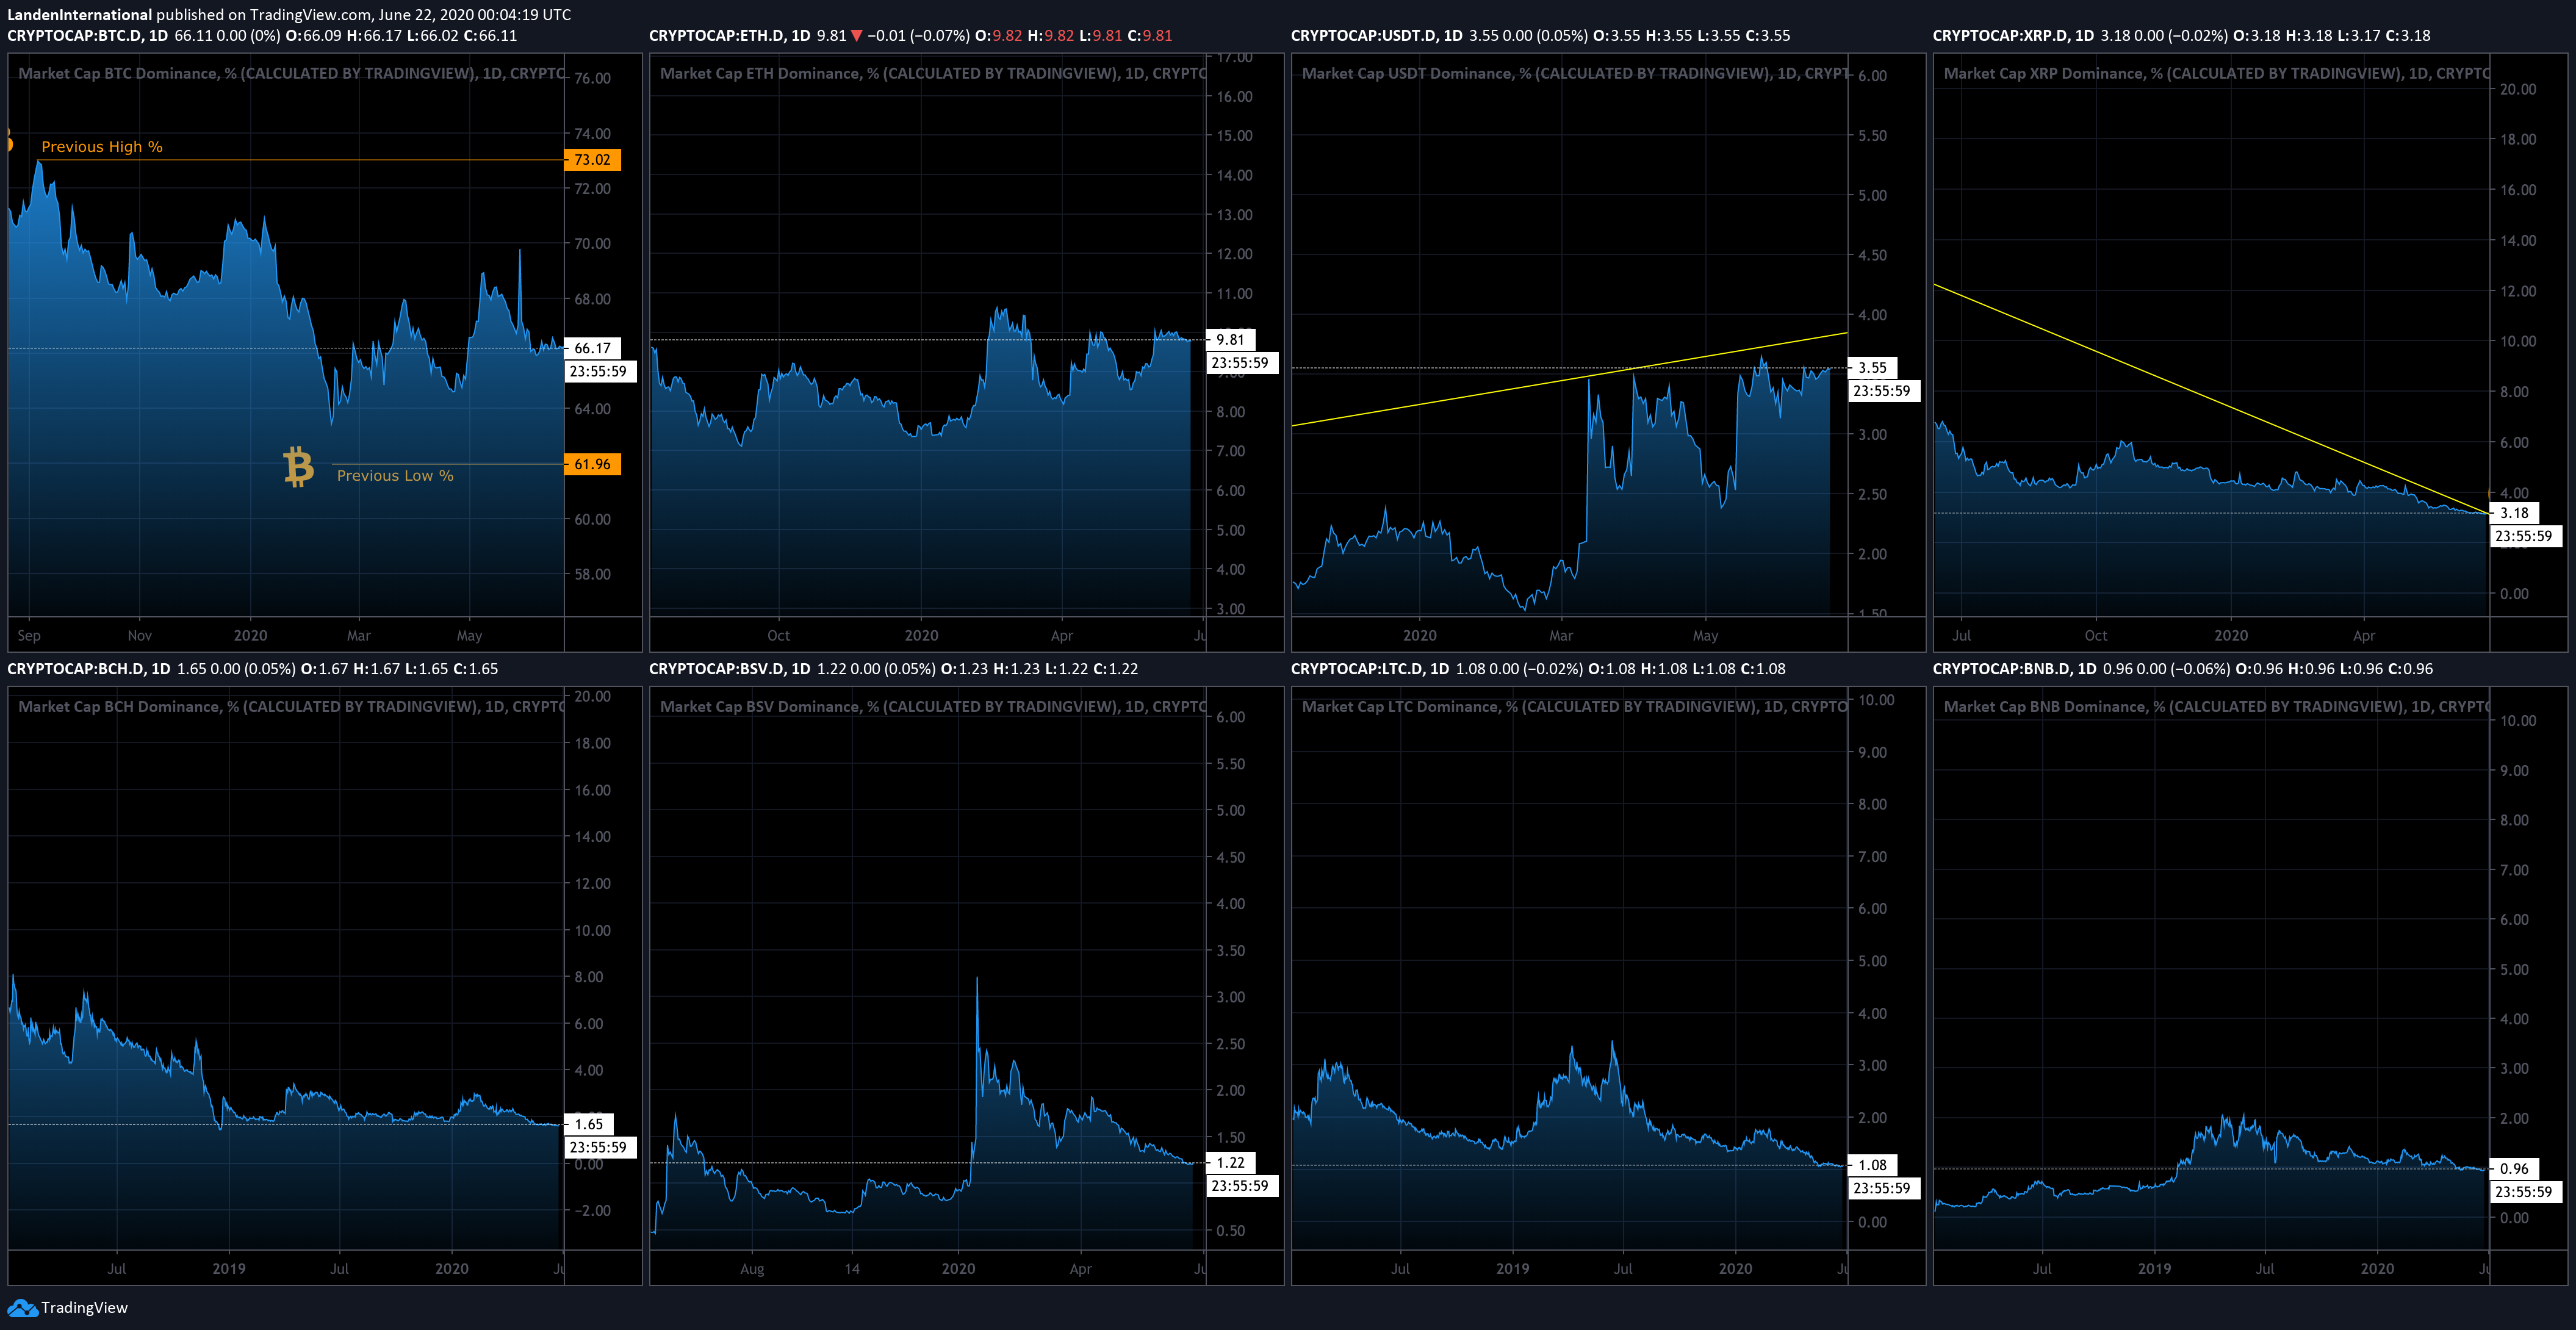Select the CRYPTOCAP:BTC.D, 1D symbol header
2576x1330 pixels.
88,36
